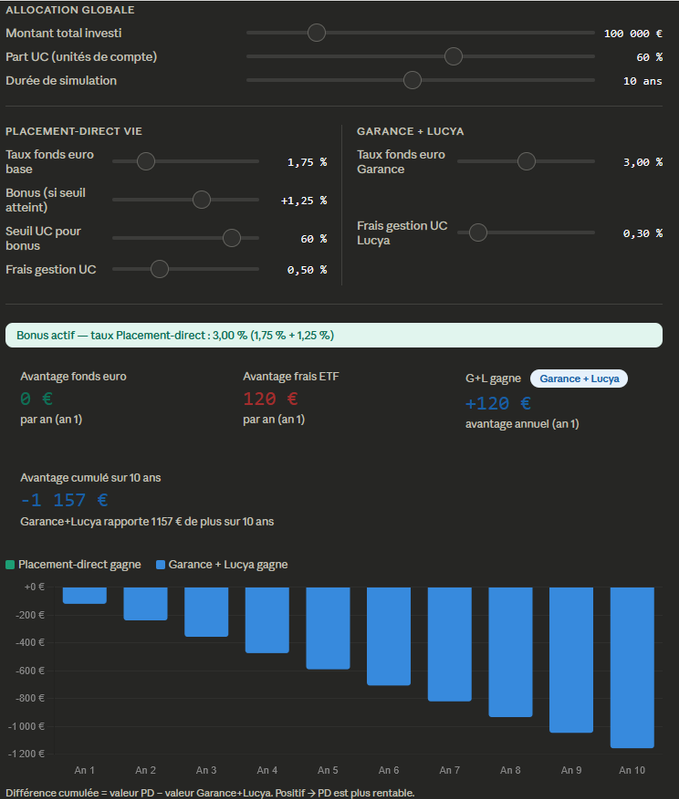Click the Avantage fonds euro label
The image size is (679, 799).
click(73, 376)
